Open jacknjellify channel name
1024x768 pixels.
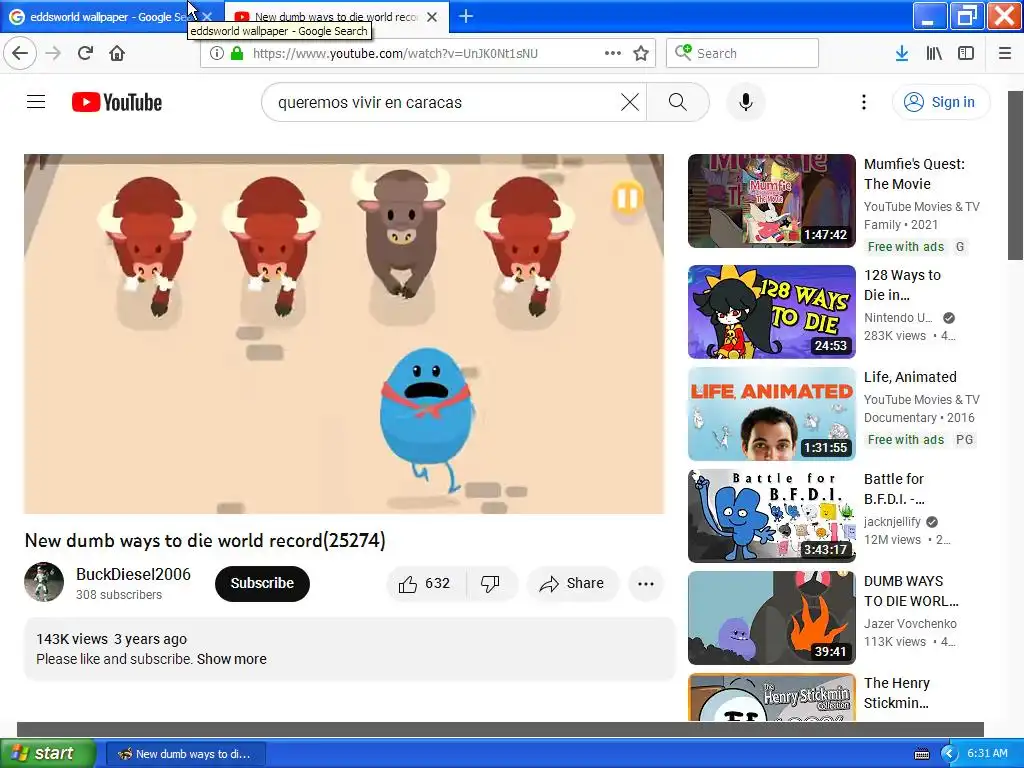click(x=892, y=521)
